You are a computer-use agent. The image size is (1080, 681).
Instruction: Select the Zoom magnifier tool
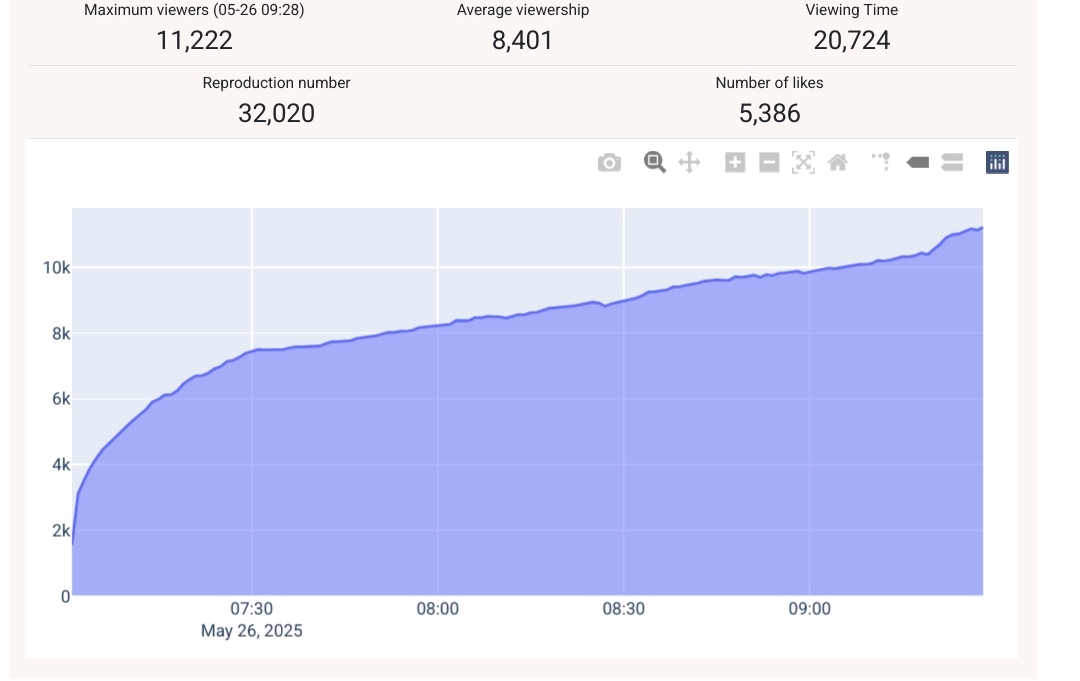(x=654, y=163)
